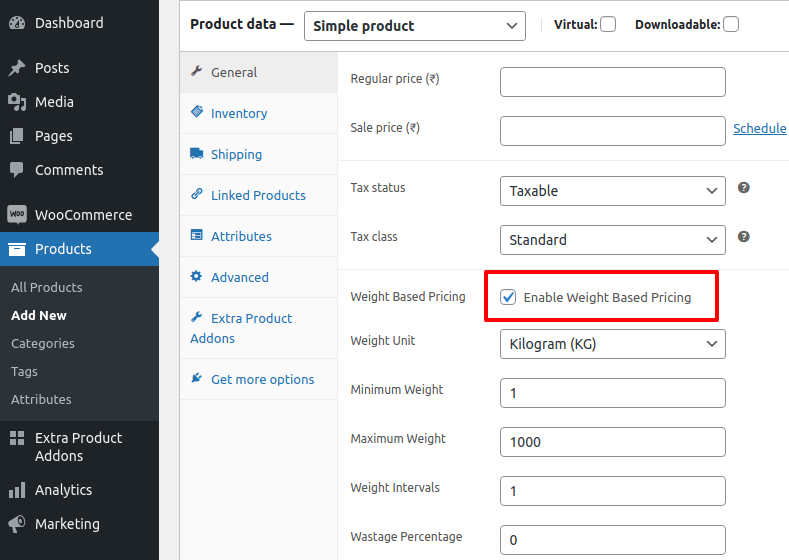Viewport: 789px width, 560px height.
Task: Click the General tab wrench icon
Action: [x=197, y=71]
